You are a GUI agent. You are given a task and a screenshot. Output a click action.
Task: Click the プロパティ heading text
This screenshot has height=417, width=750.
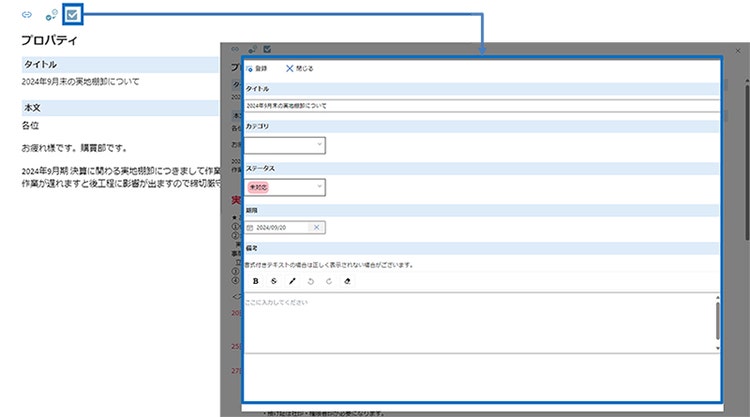49,40
